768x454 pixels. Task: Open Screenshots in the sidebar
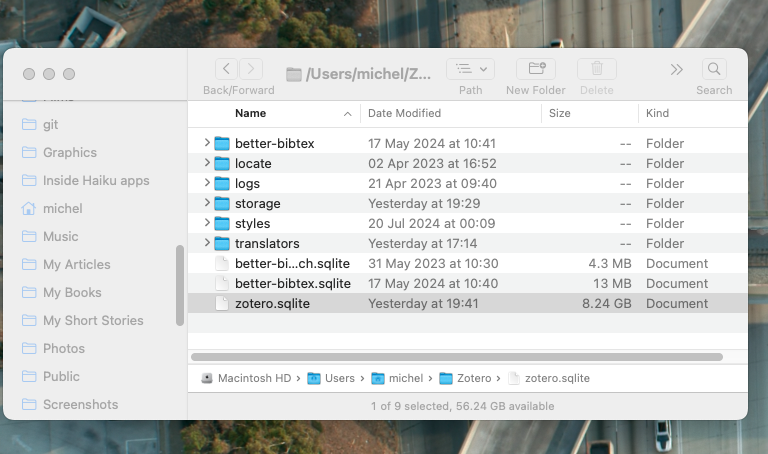tap(81, 405)
